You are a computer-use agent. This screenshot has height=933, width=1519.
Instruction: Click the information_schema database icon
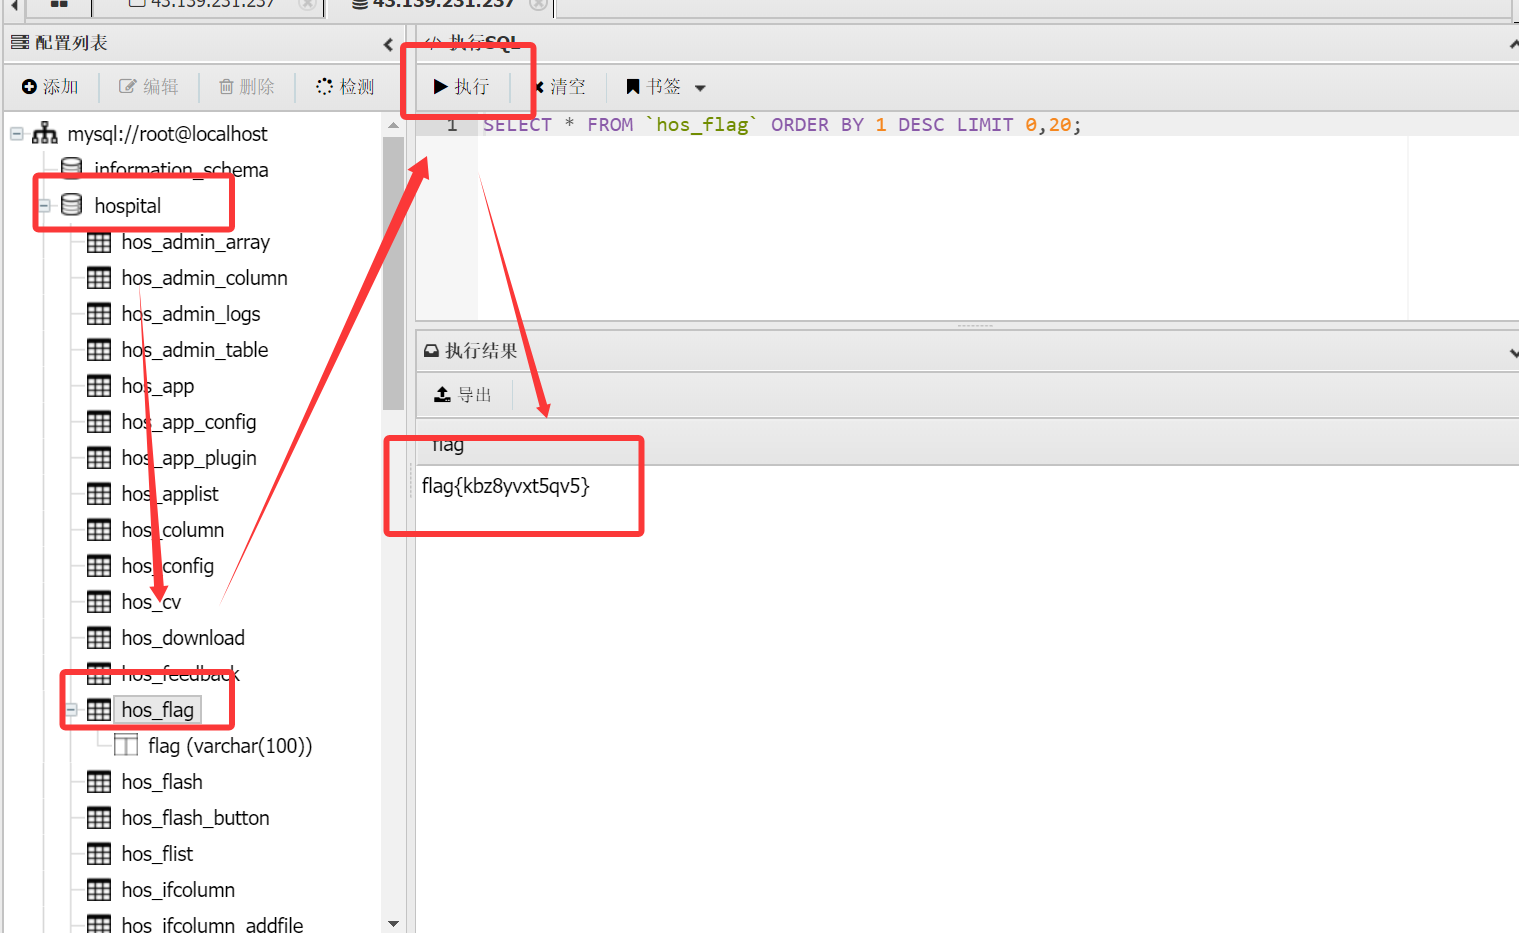[x=72, y=167]
